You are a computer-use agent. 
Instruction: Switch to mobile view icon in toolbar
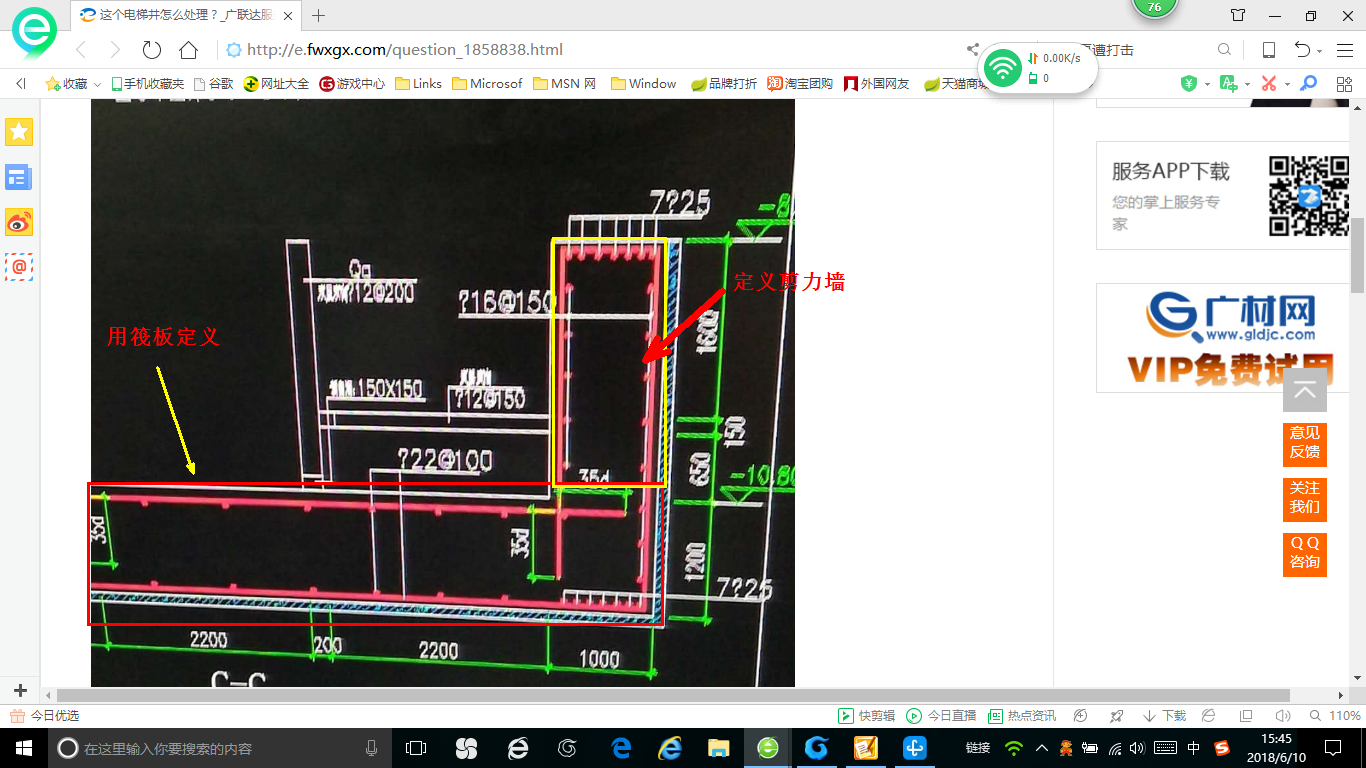tap(1268, 50)
